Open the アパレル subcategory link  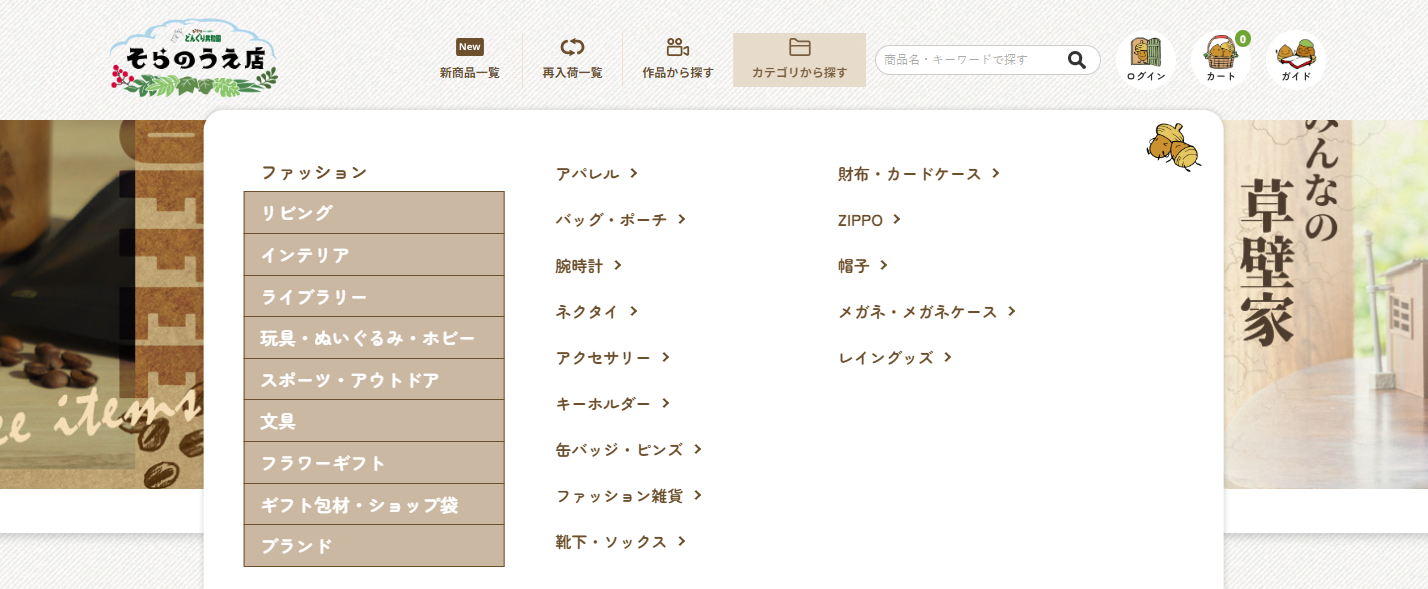[597, 173]
